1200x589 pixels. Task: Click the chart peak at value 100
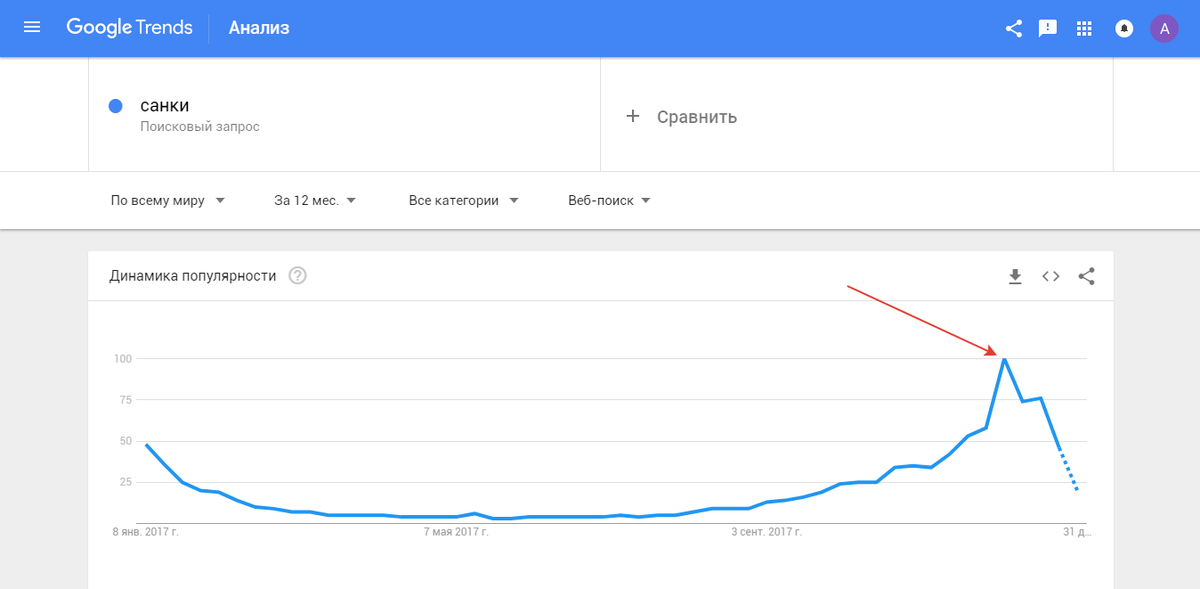click(x=1004, y=358)
